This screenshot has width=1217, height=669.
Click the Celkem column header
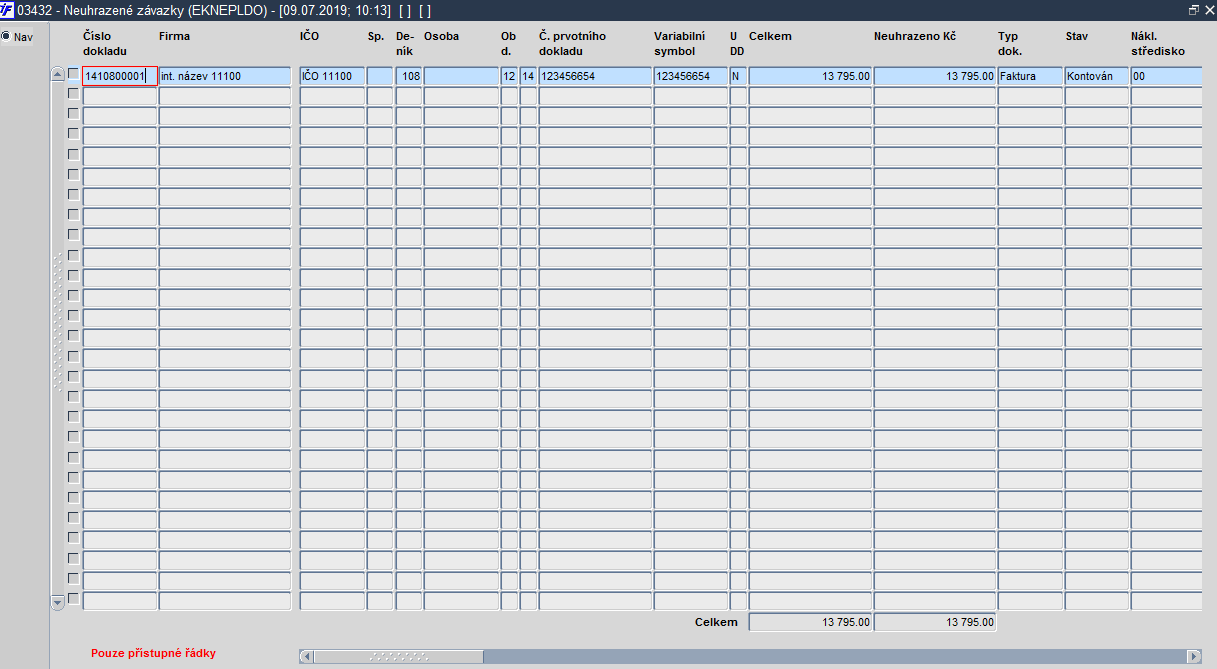pyautogui.click(x=770, y=36)
